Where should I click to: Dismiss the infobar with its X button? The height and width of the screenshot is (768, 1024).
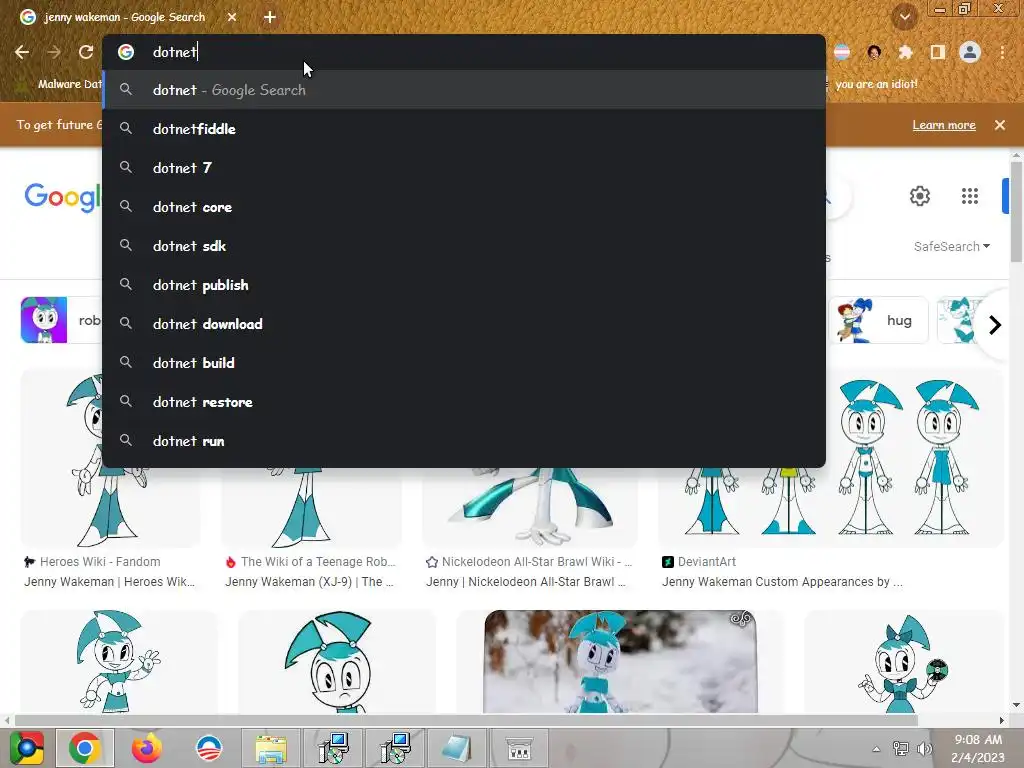click(1000, 125)
